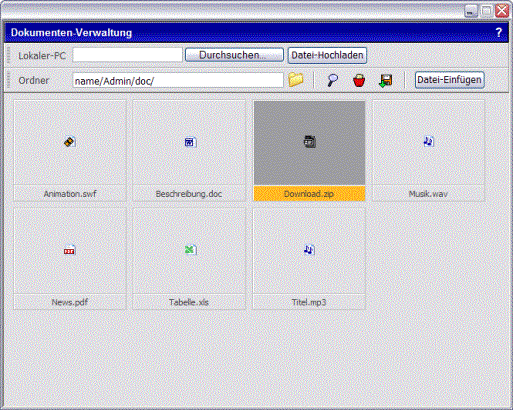Viewport: 513px width, 410px height.
Task: Click the Download.zip filename label
Action: (309, 194)
